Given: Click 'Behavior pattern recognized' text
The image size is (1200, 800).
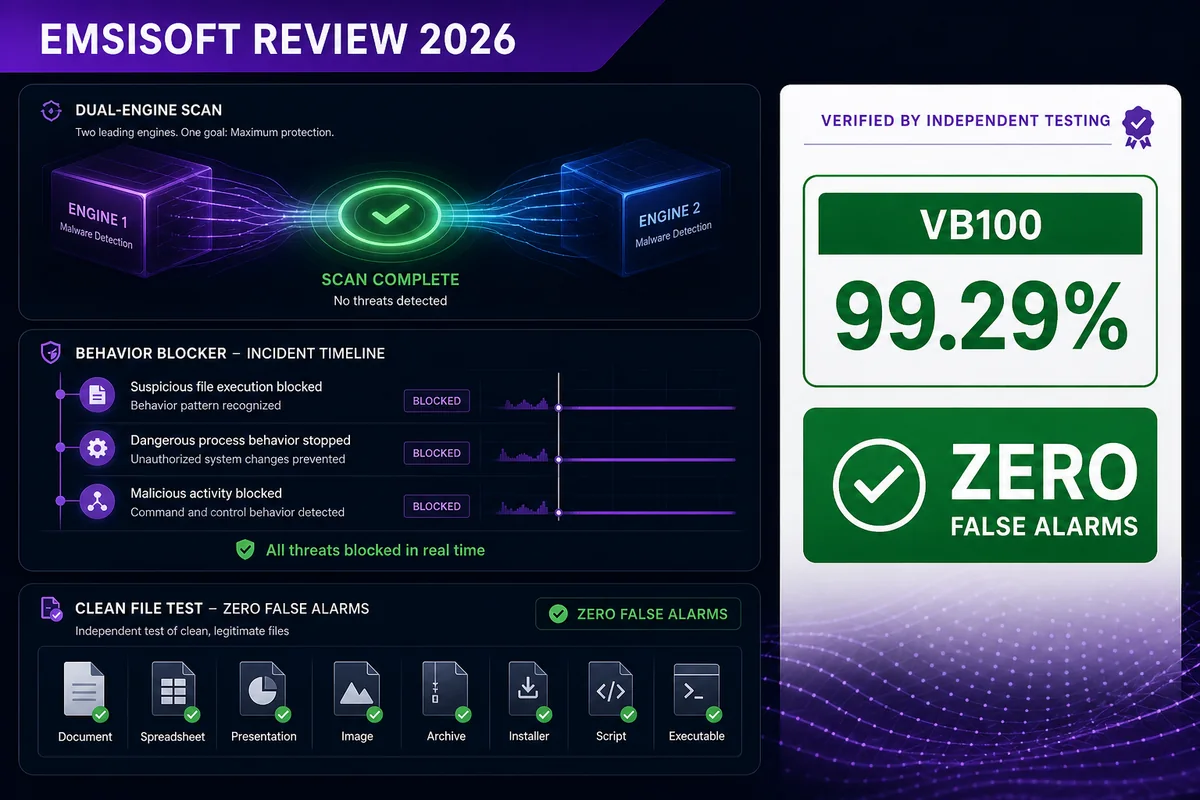Looking at the screenshot, I should [x=205, y=406].
